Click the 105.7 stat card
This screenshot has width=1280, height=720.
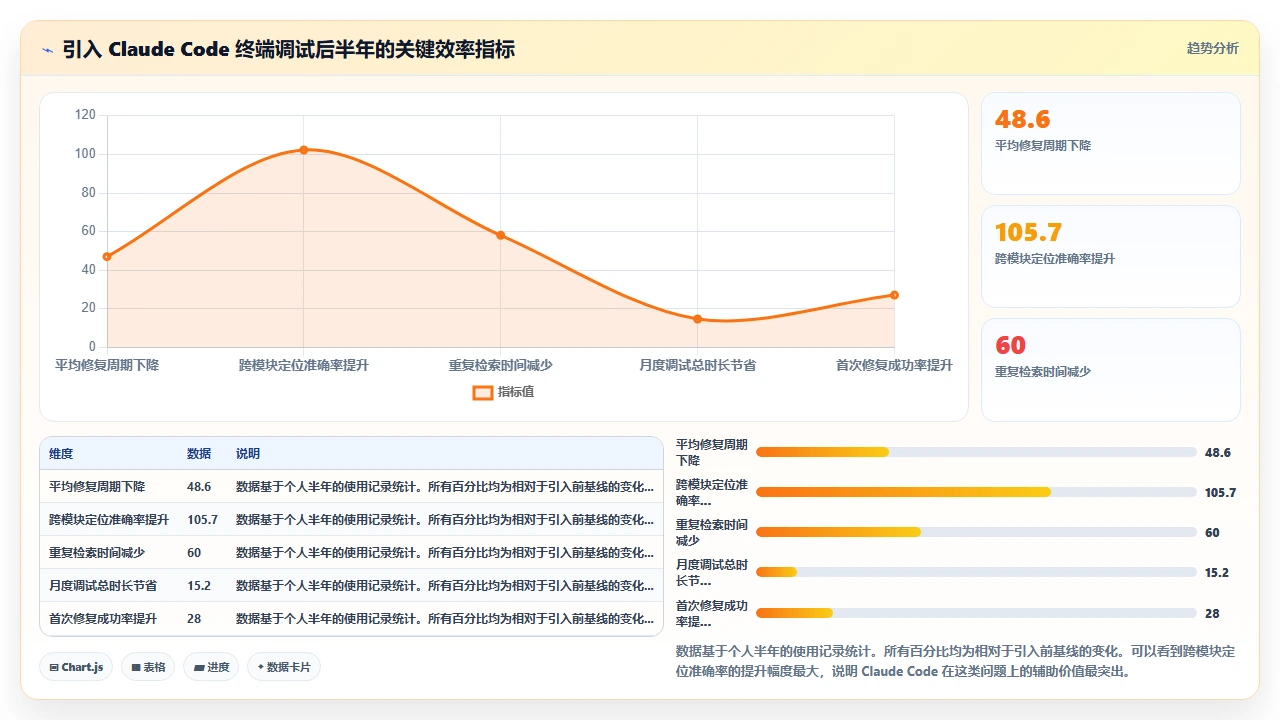1111,257
